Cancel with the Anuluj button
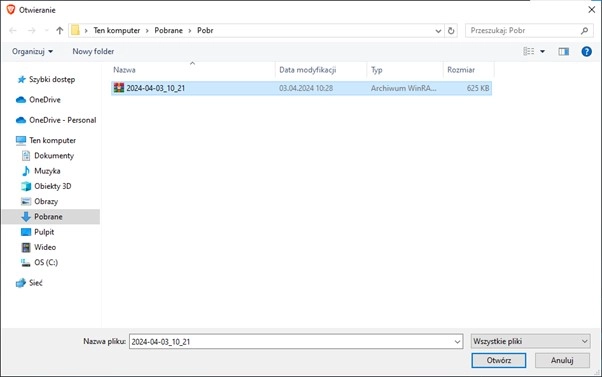 [x=562, y=360]
